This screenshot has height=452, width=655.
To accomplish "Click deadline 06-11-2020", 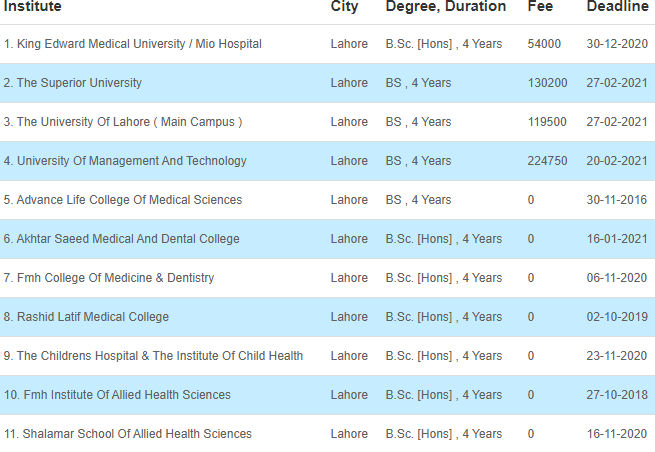I will click(617, 278).
